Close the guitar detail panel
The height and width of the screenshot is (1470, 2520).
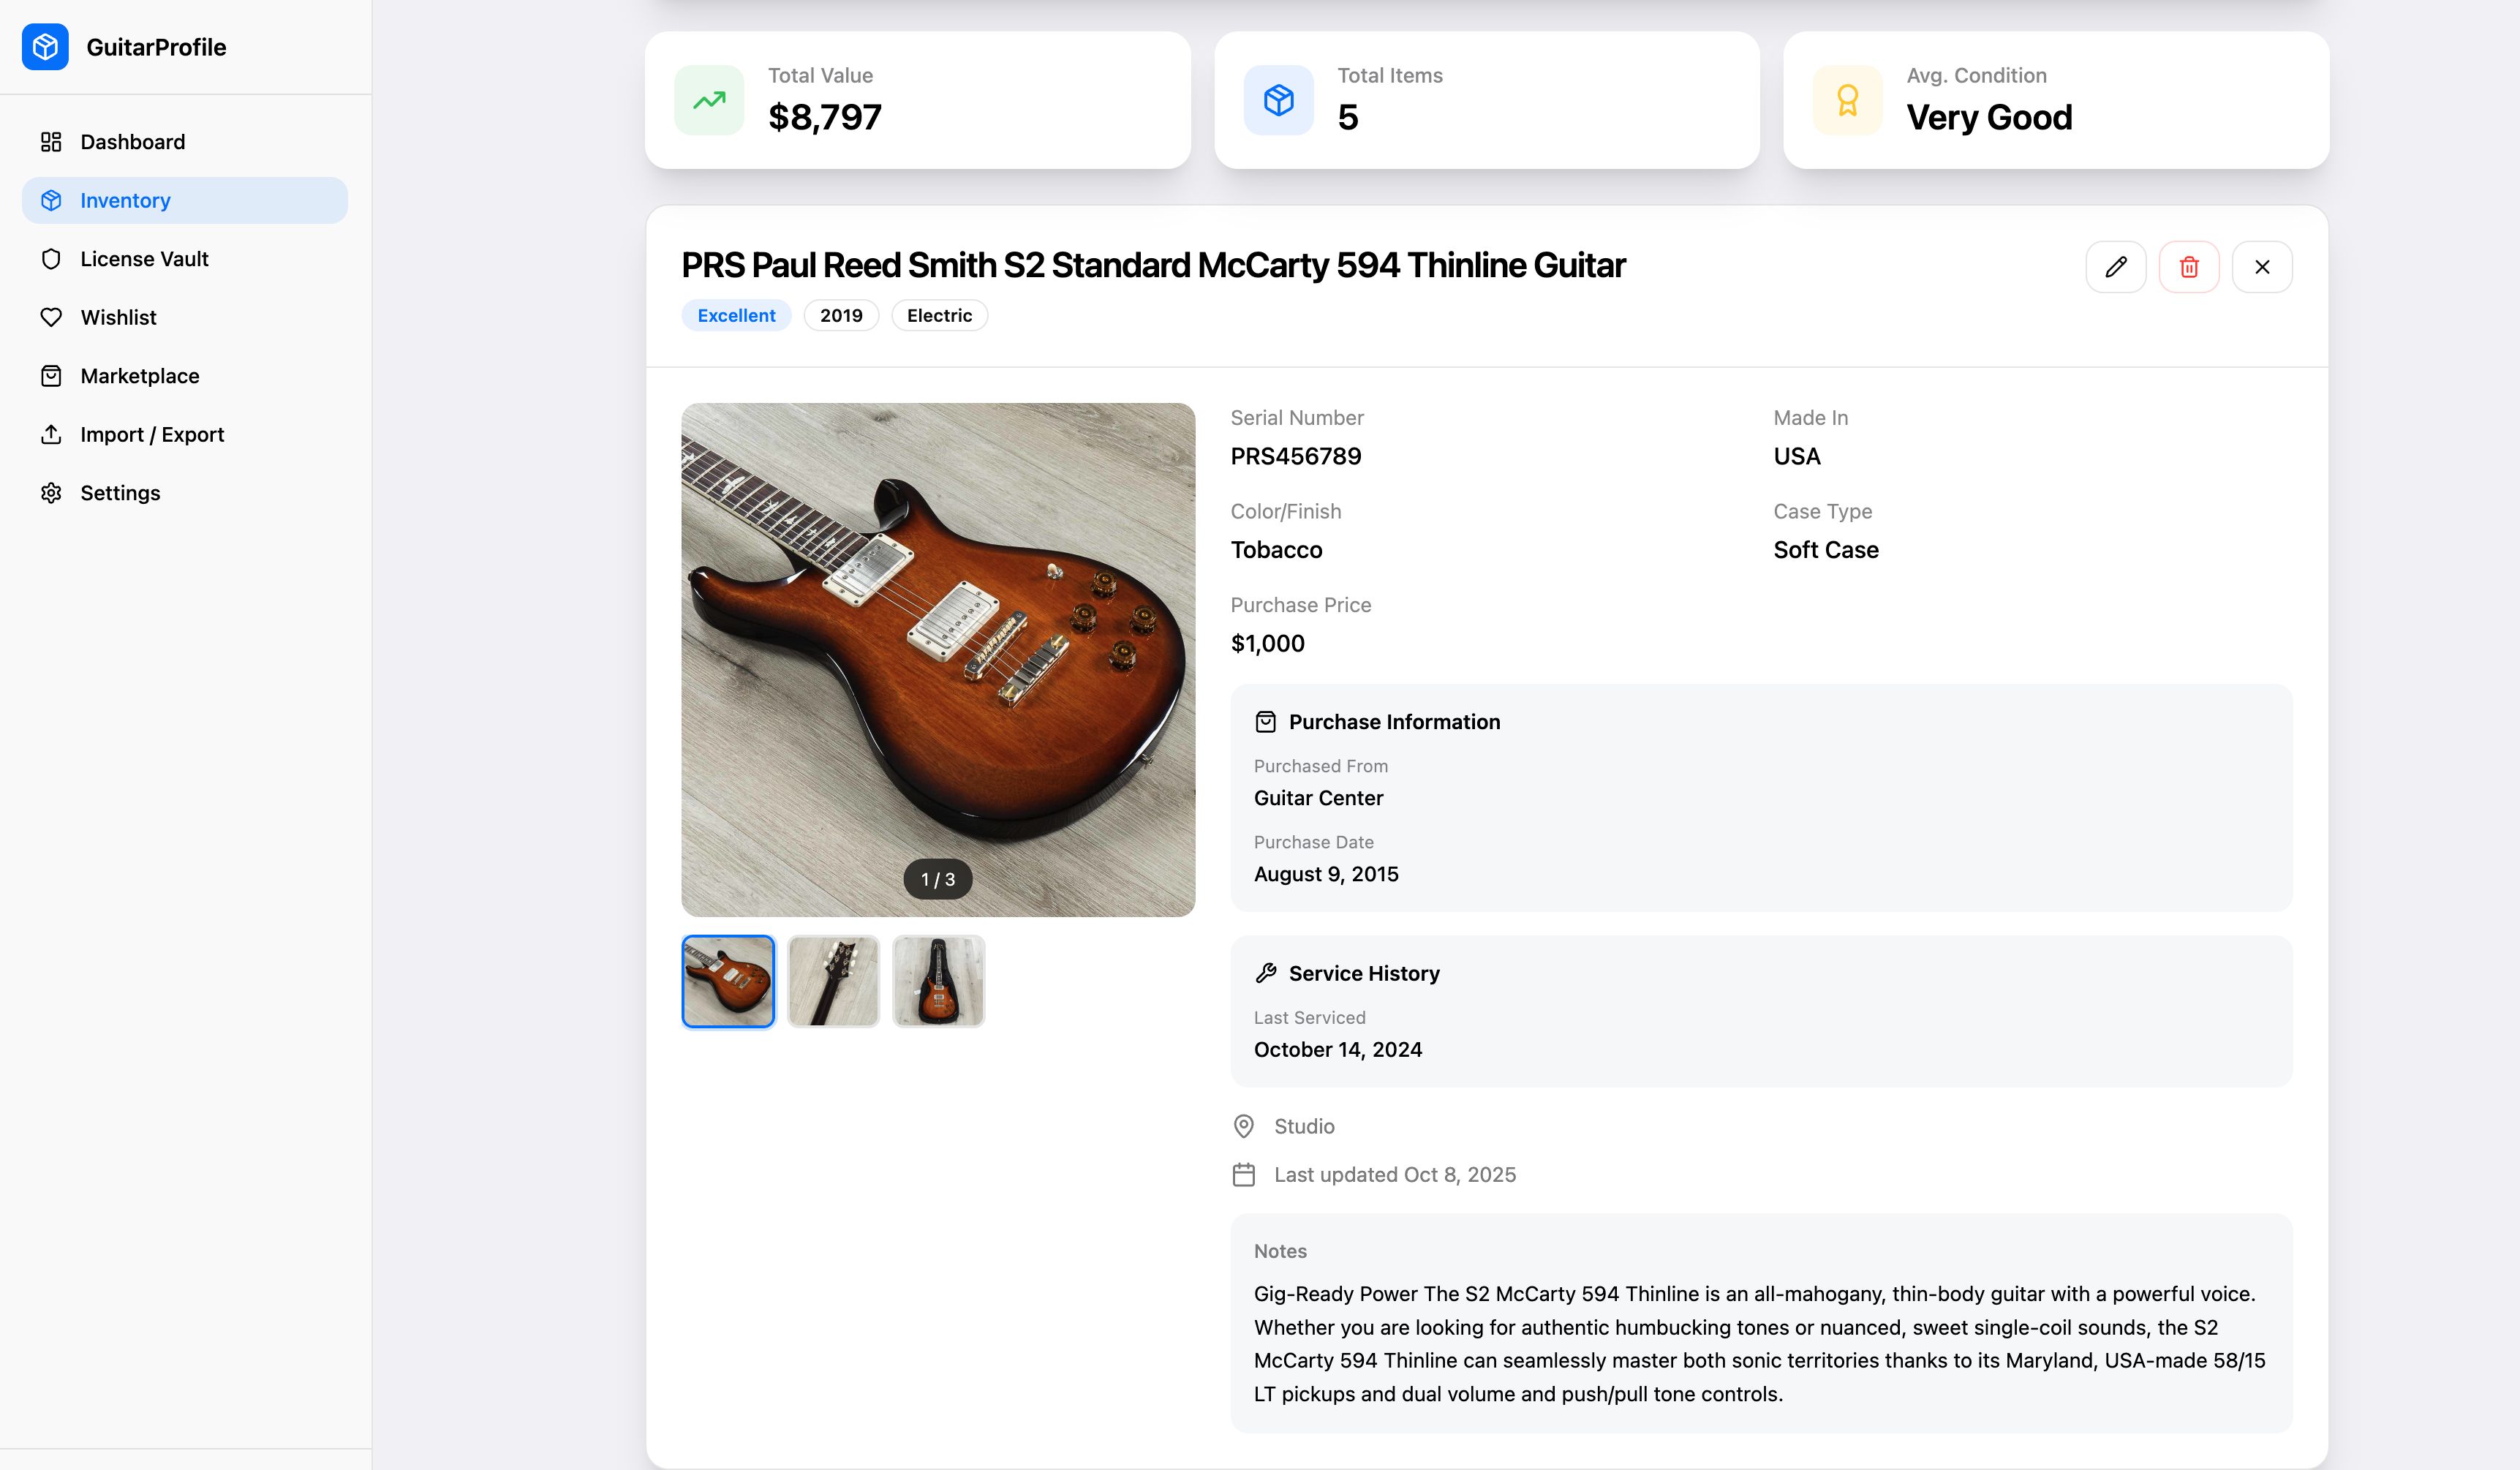point(2263,266)
